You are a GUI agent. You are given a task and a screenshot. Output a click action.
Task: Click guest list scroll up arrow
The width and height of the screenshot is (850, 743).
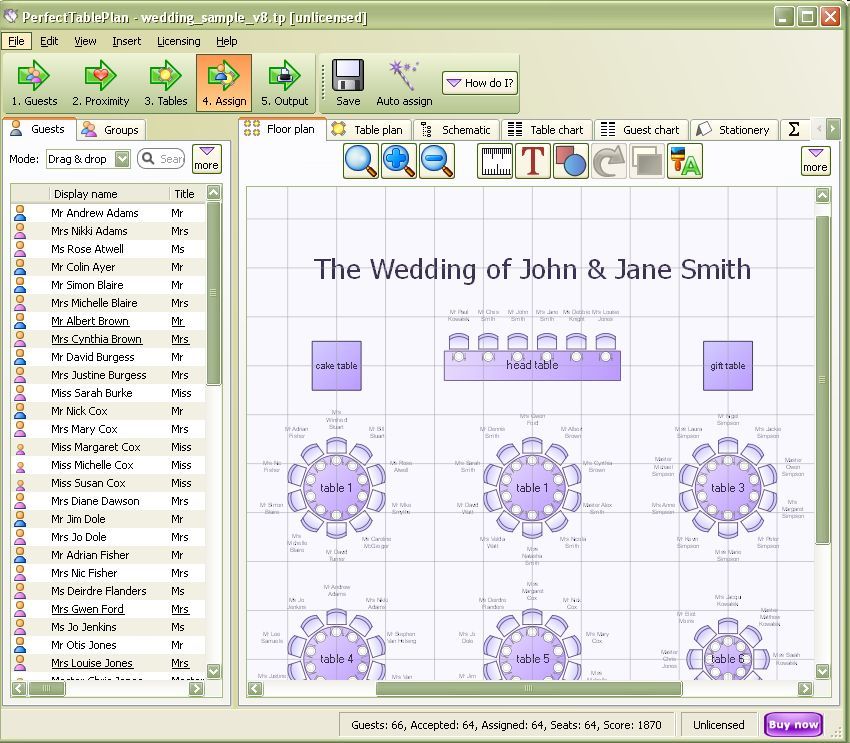pyautogui.click(x=214, y=192)
